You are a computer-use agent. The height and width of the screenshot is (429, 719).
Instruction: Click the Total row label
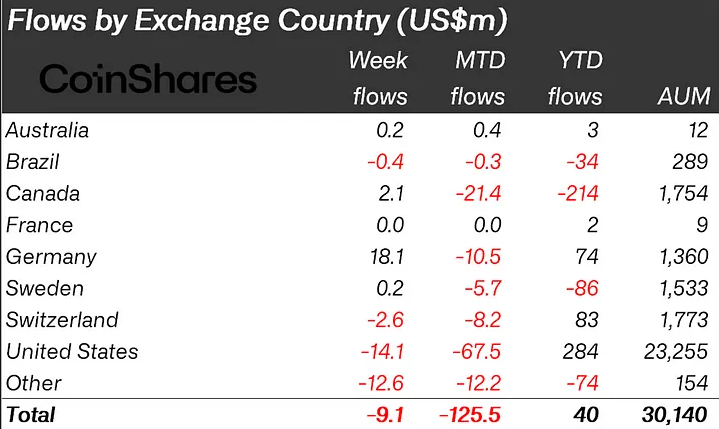31,415
